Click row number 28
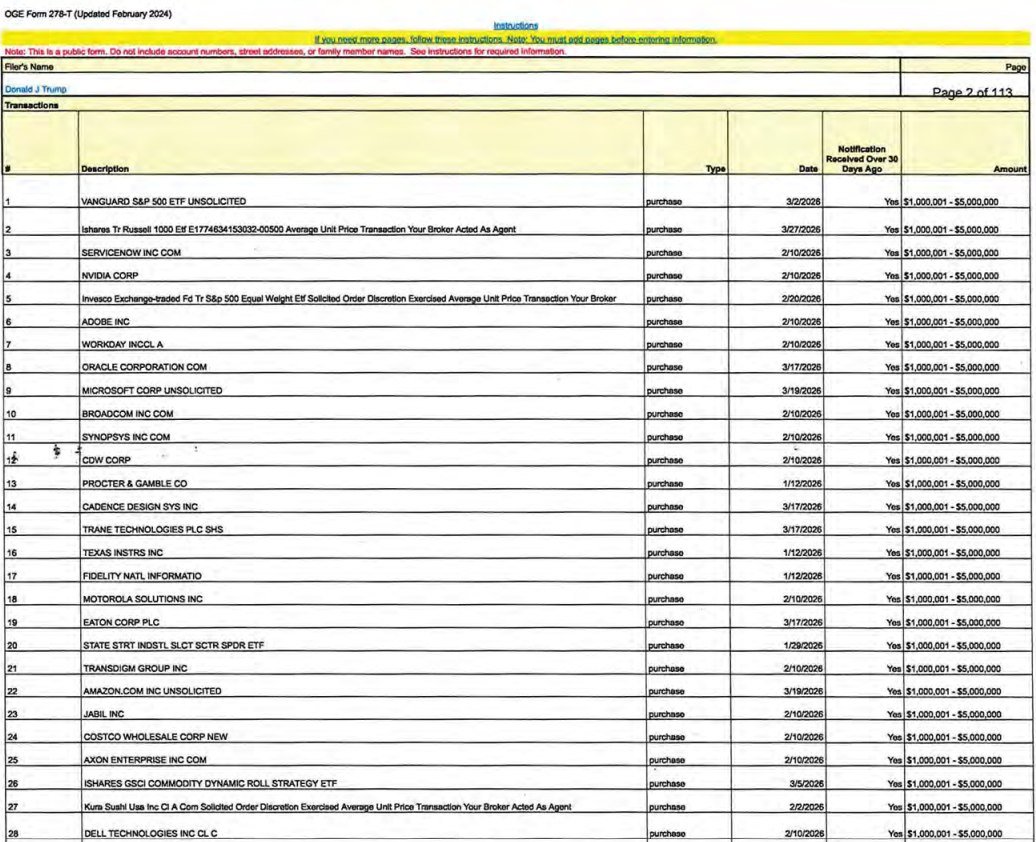 click(x=13, y=833)
